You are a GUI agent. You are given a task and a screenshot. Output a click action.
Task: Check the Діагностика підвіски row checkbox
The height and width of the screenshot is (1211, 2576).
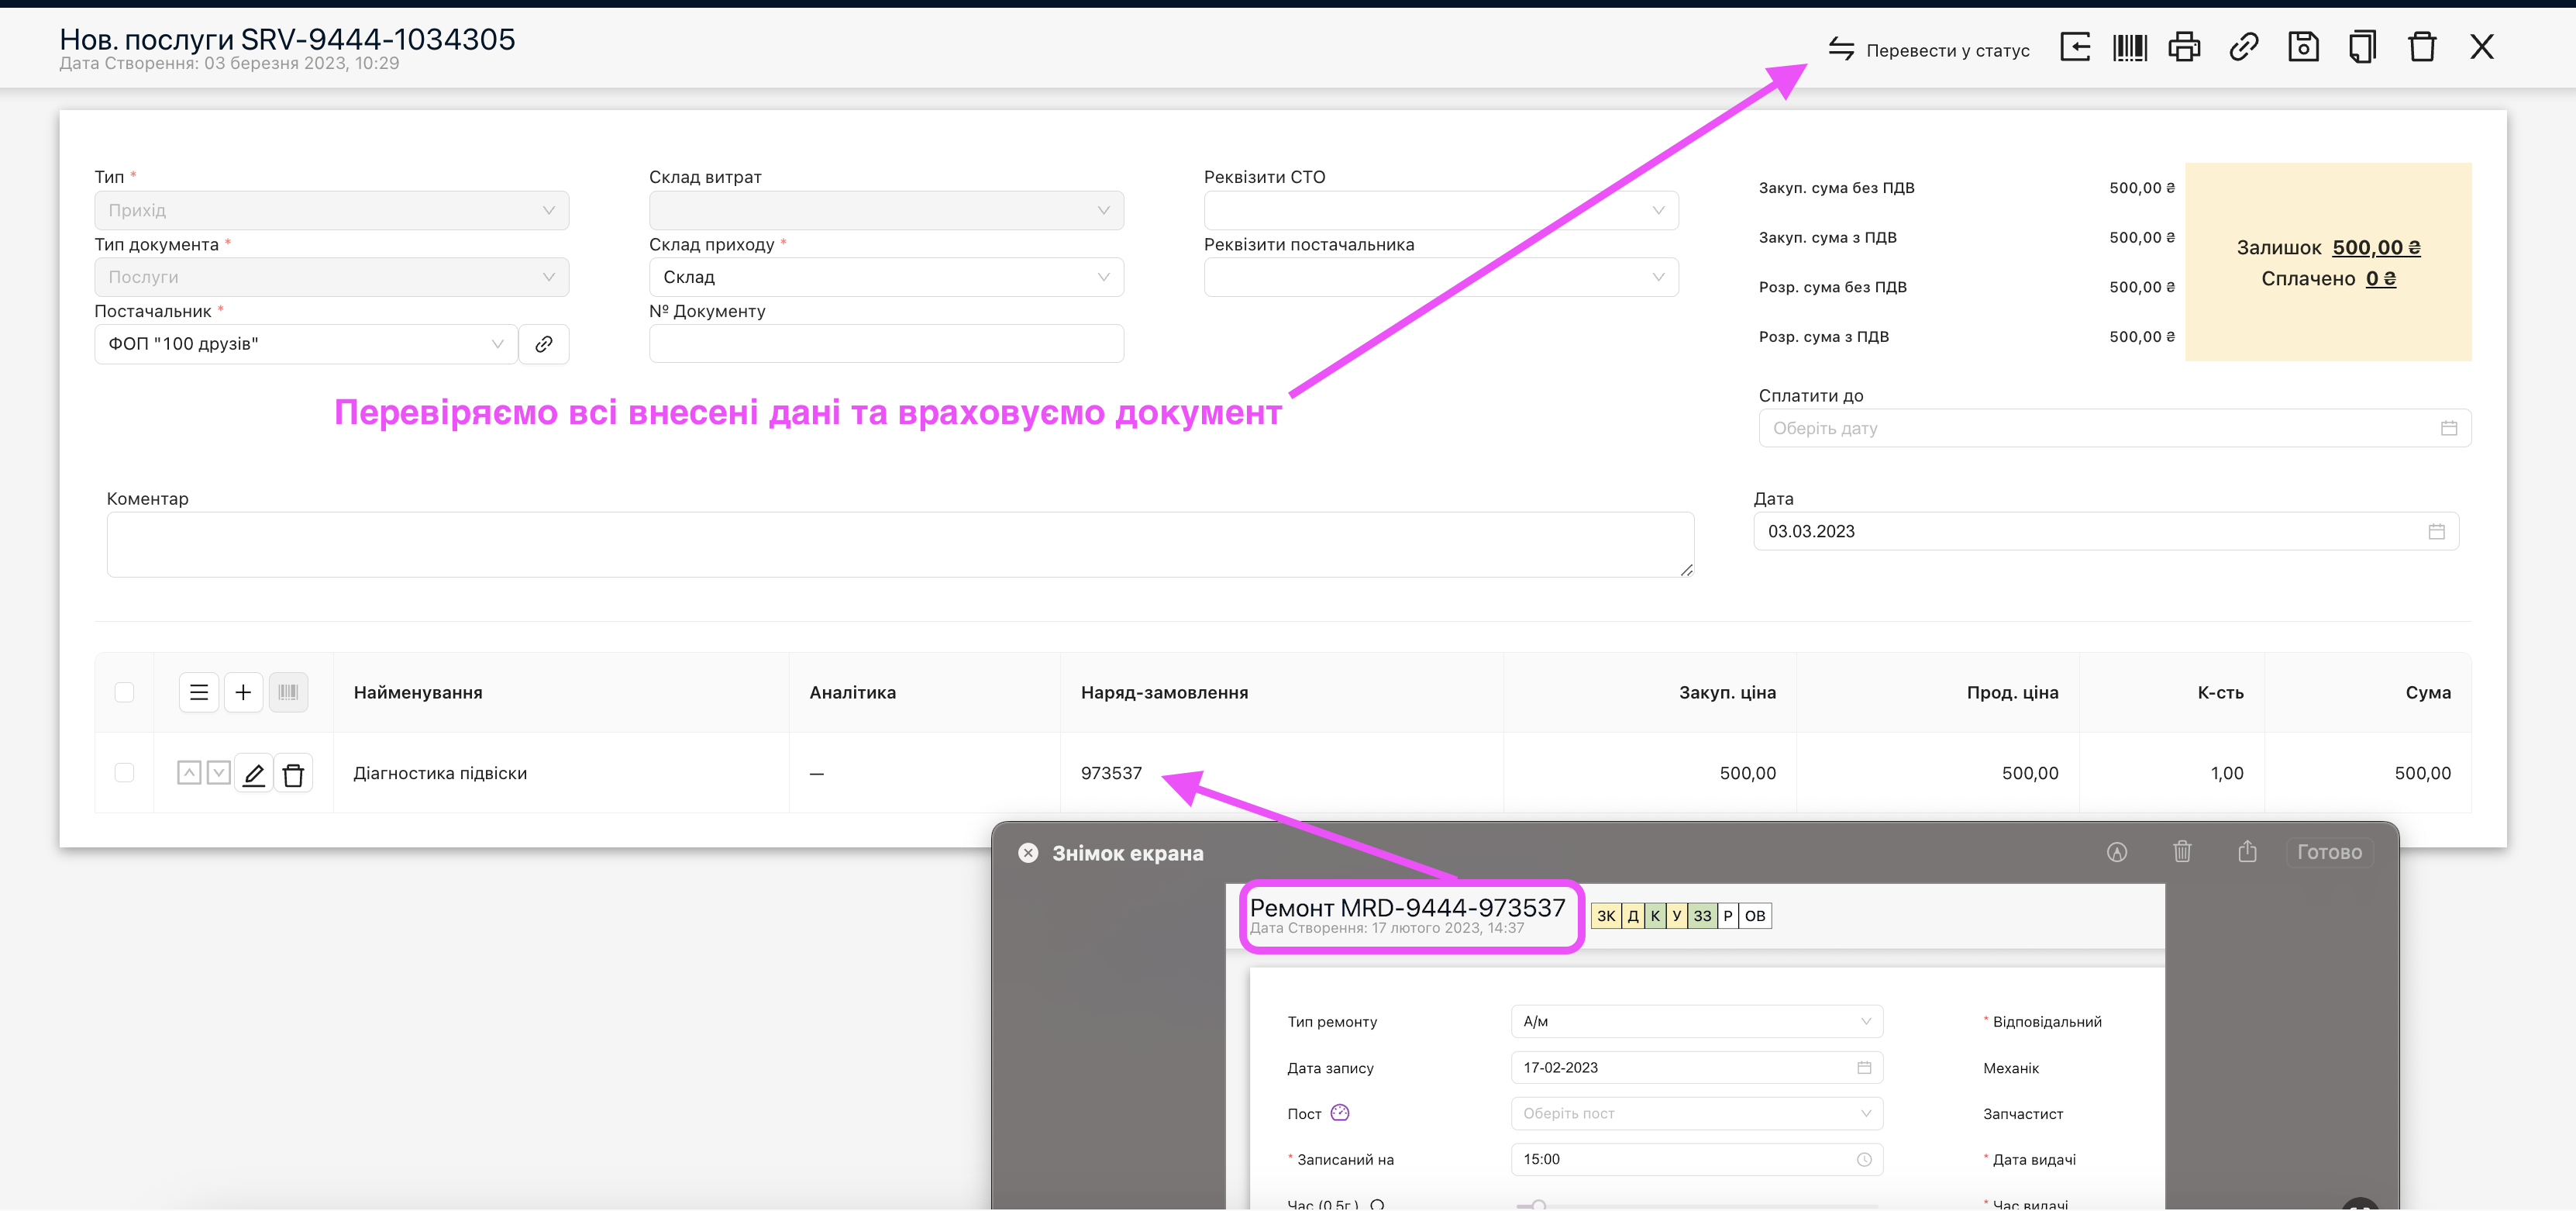(x=124, y=773)
